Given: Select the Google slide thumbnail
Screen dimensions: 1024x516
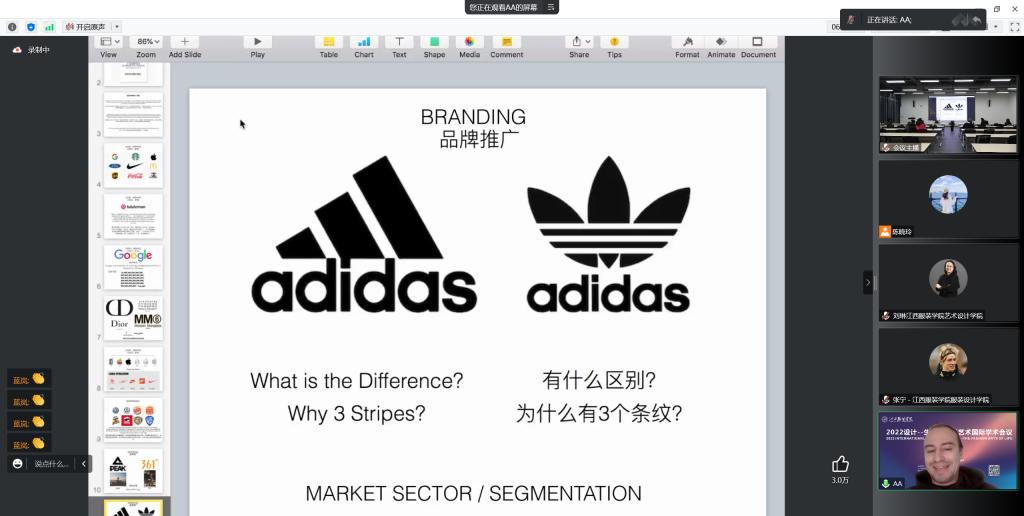Looking at the screenshot, I should click(x=133, y=267).
